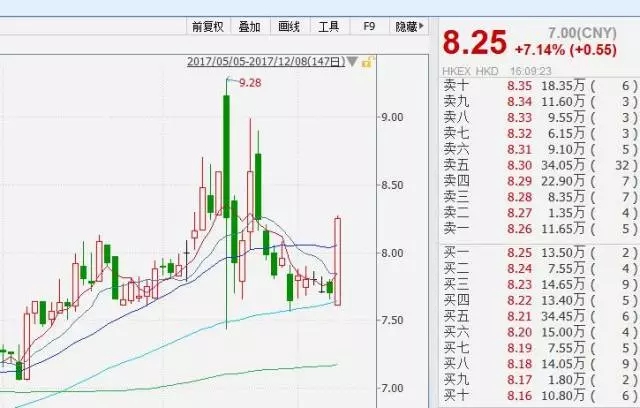
Task: Select the 卖九 row at 8.34
Action: 540,102
